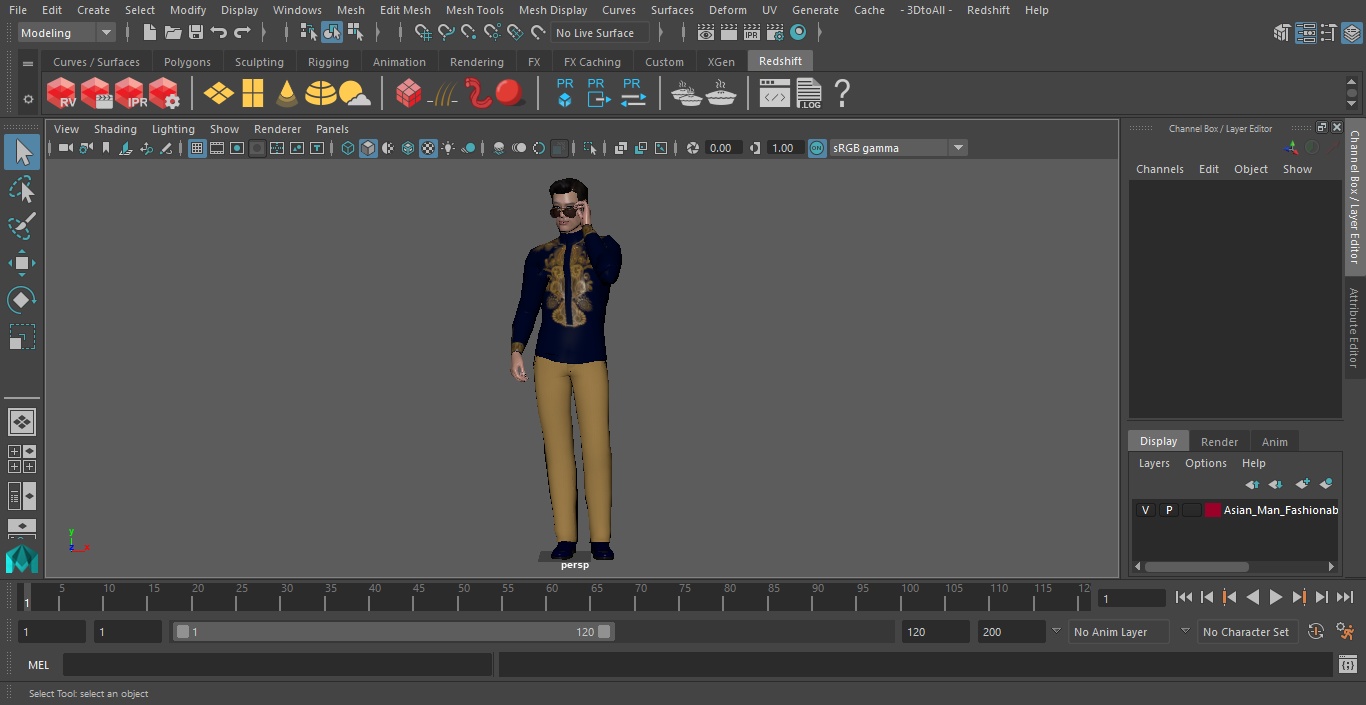This screenshot has width=1366, height=705.
Task: Undo the last action
Action: 219,33
